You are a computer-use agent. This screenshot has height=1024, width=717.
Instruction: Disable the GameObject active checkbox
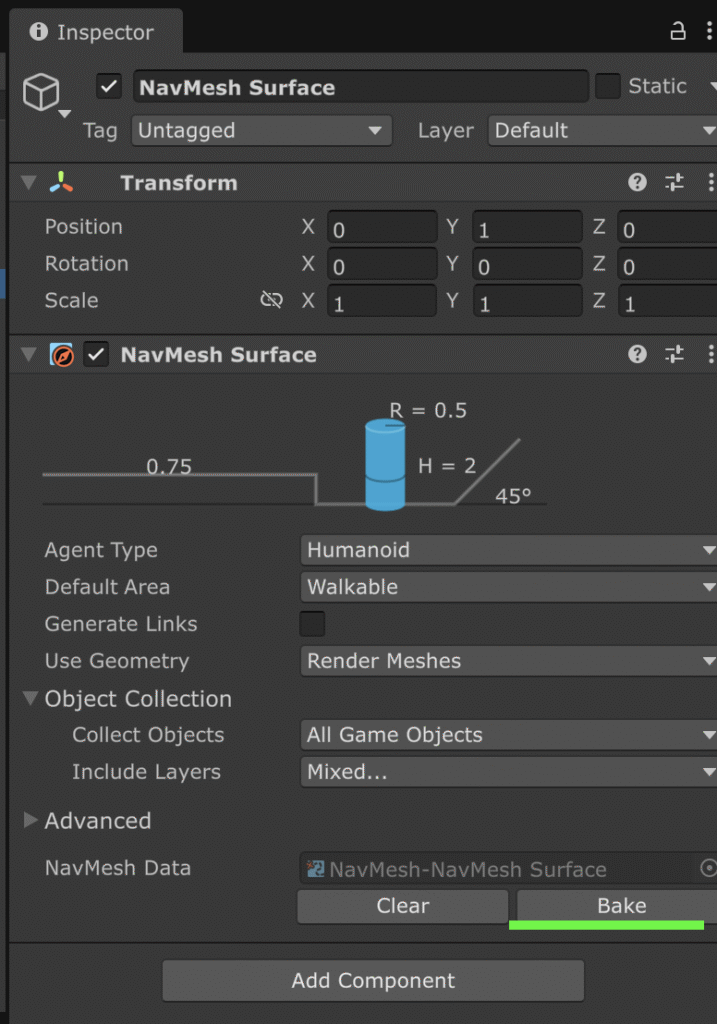point(109,87)
